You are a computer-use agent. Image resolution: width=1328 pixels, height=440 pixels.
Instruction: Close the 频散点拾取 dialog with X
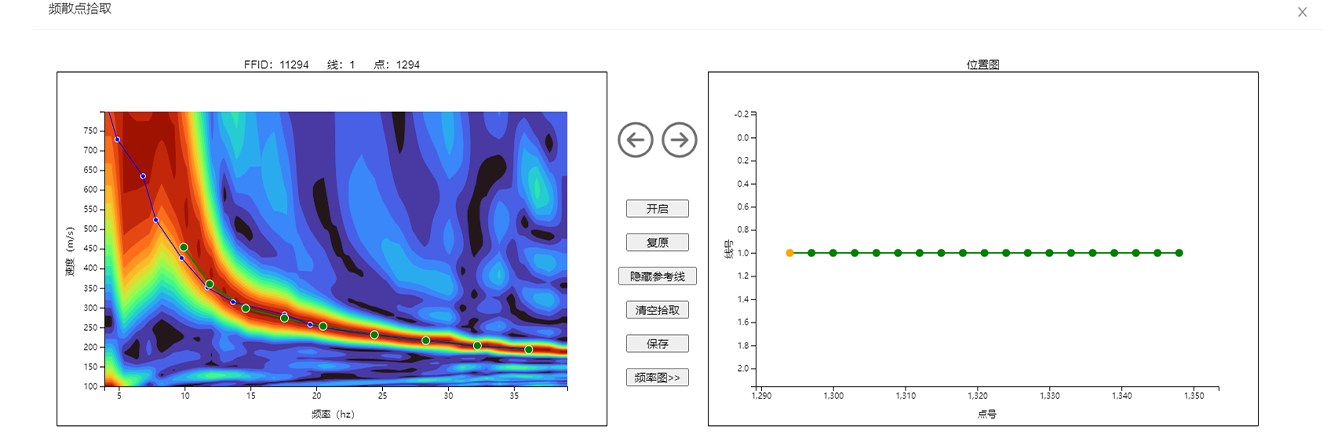[x=1302, y=12]
